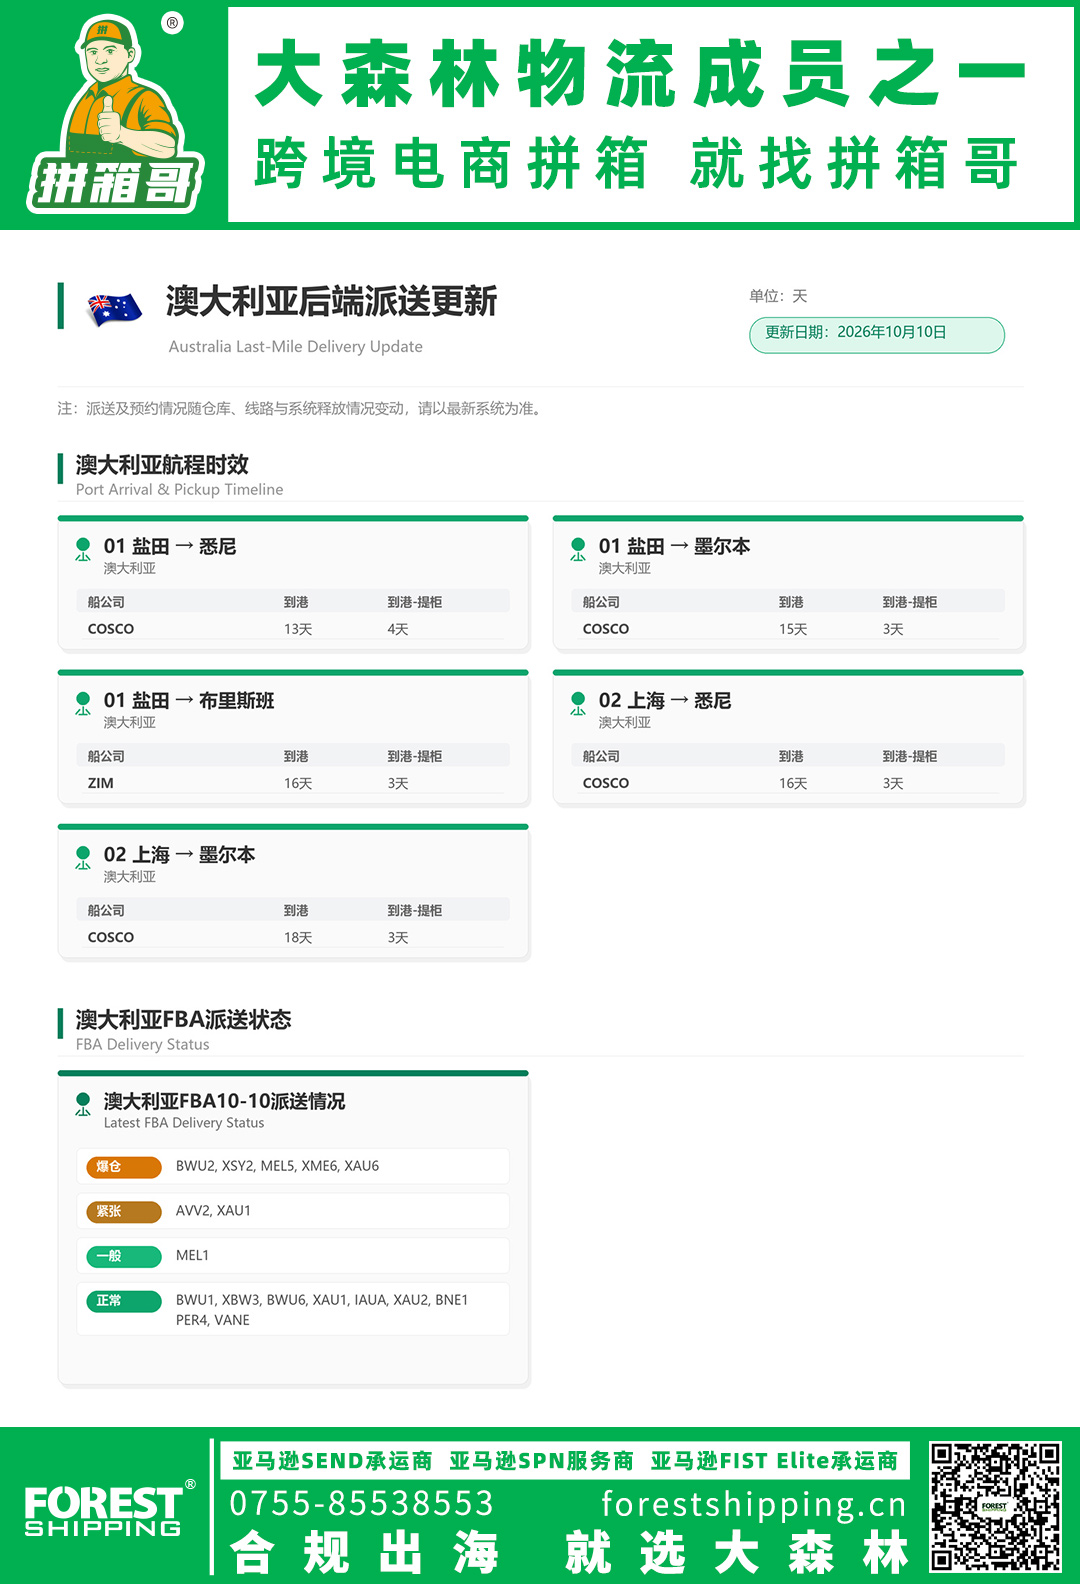Click the forestshipping.cn website address
The height and width of the screenshot is (1584, 1080).
pyautogui.click(x=754, y=1504)
